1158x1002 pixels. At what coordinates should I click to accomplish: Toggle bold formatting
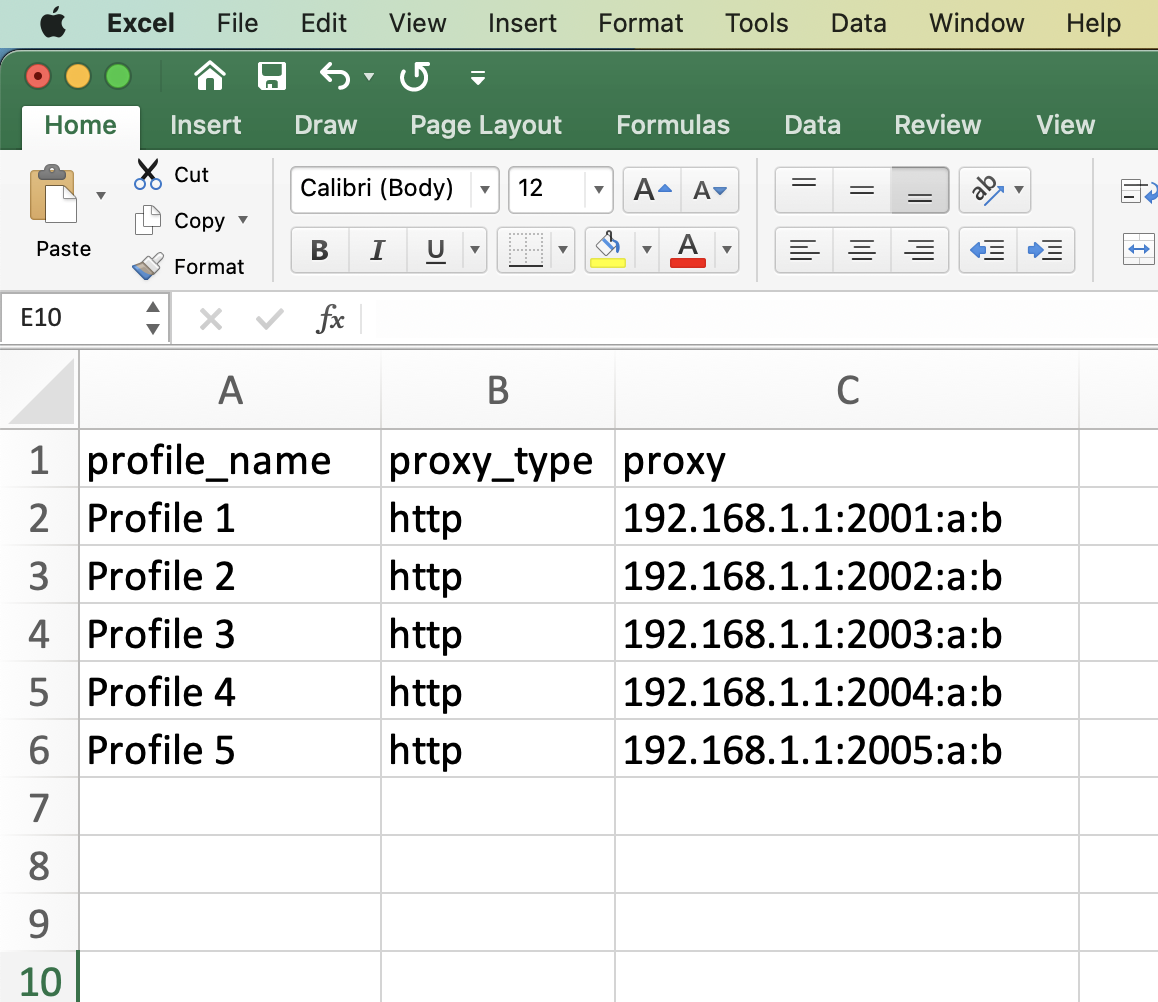point(320,250)
